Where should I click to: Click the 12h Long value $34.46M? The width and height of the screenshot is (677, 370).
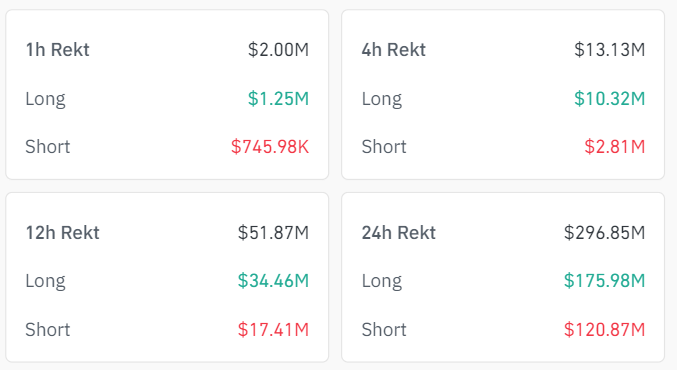(x=273, y=281)
